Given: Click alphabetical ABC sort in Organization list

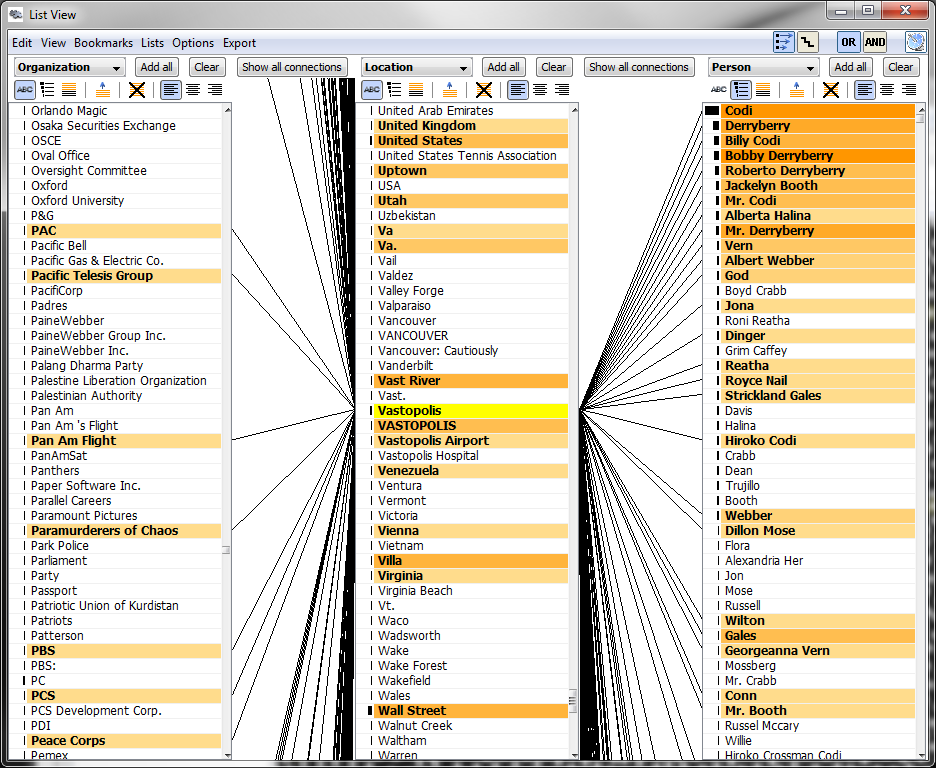Looking at the screenshot, I should point(24,90).
